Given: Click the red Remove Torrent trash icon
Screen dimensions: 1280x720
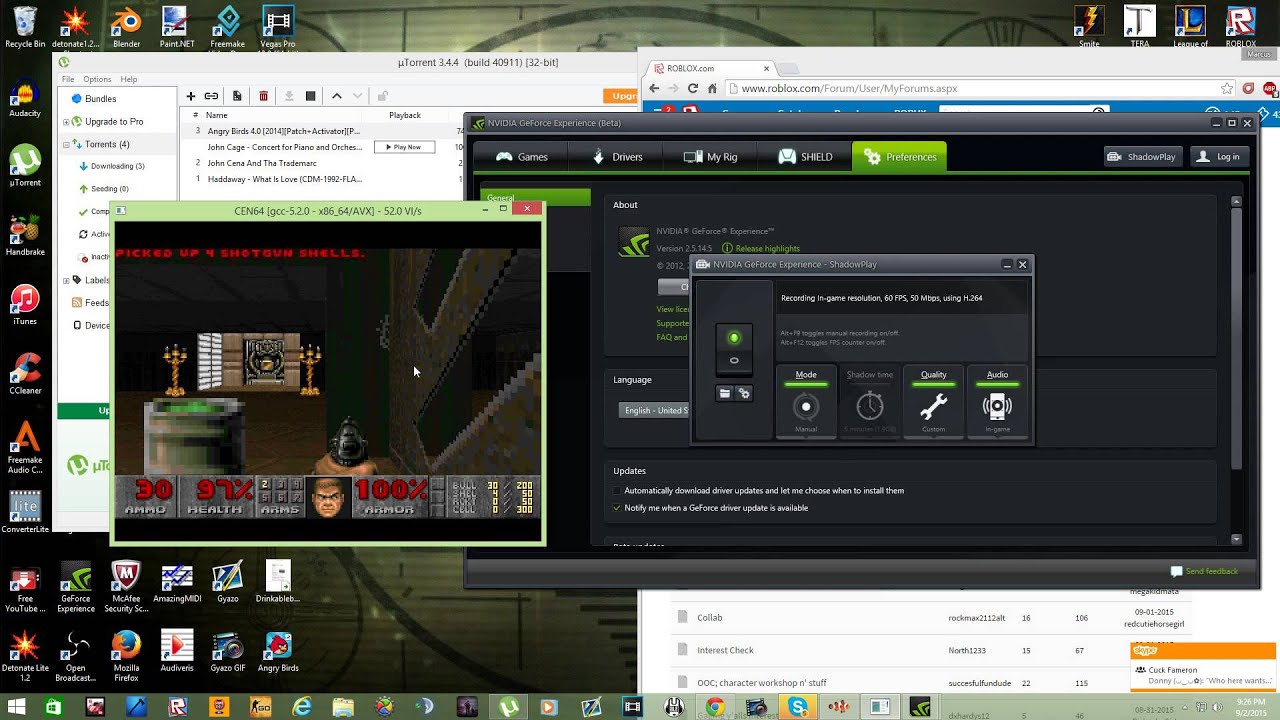Looking at the screenshot, I should [263, 96].
